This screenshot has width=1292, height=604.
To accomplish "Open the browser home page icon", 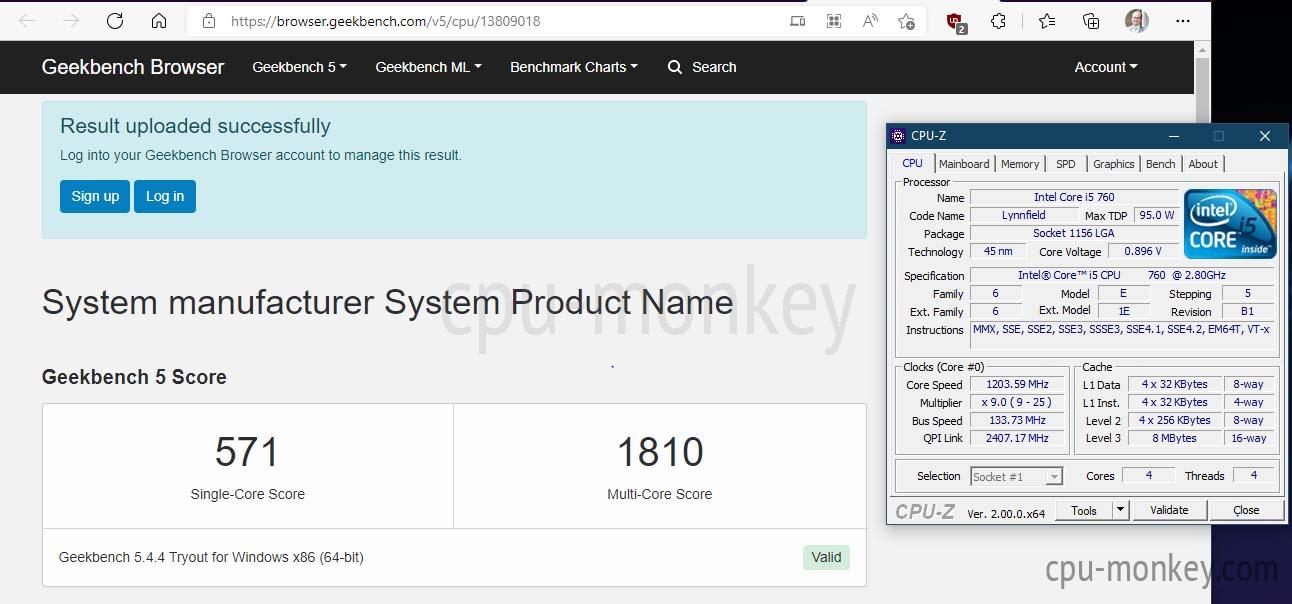I will pyautogui.click(x=159, y=21).
